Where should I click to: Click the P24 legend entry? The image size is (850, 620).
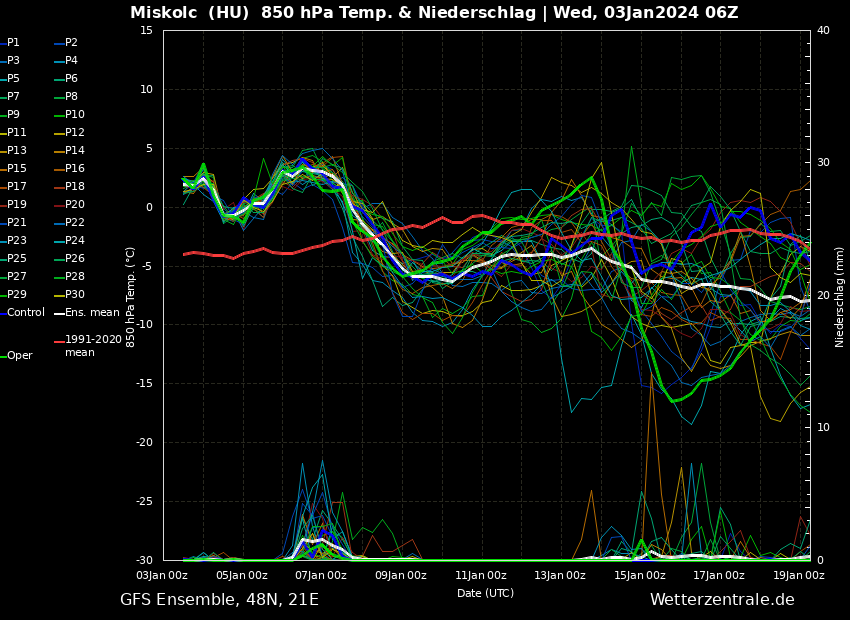click(75, 241)
